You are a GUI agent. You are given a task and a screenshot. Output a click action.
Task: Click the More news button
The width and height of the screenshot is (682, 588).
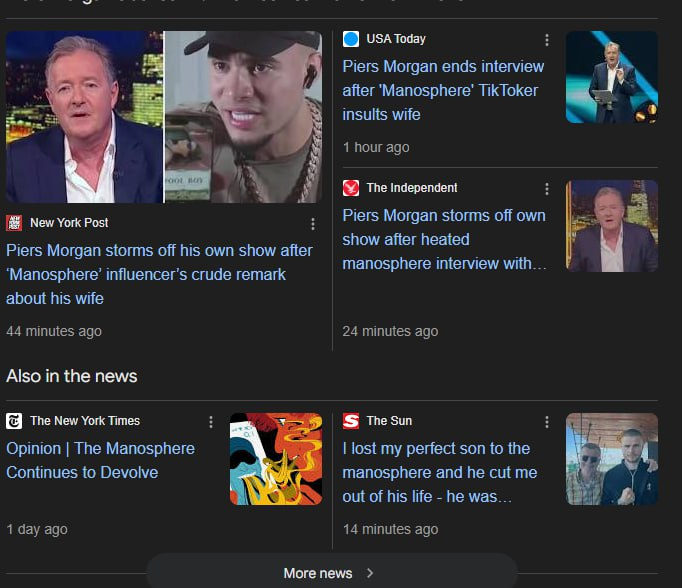(331, 573)
